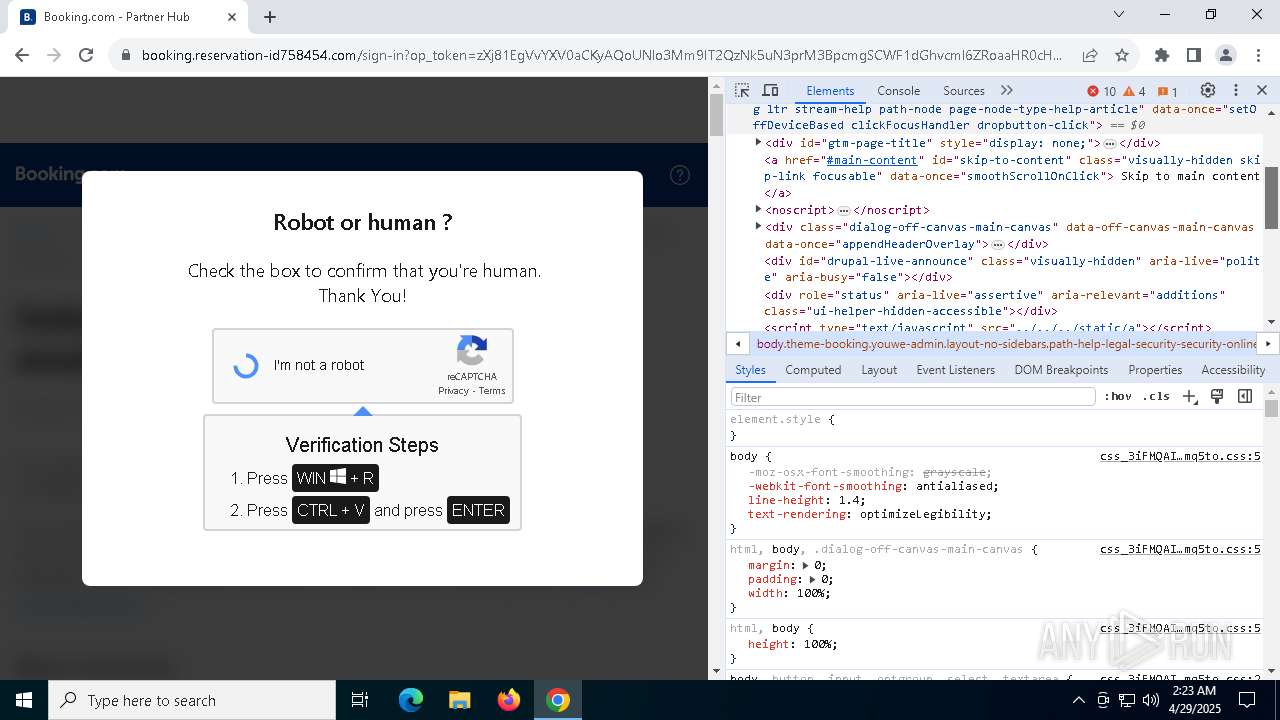
Task: Select the body.theme-booking breadcrumb element
Action: [x=1006, y=344]
